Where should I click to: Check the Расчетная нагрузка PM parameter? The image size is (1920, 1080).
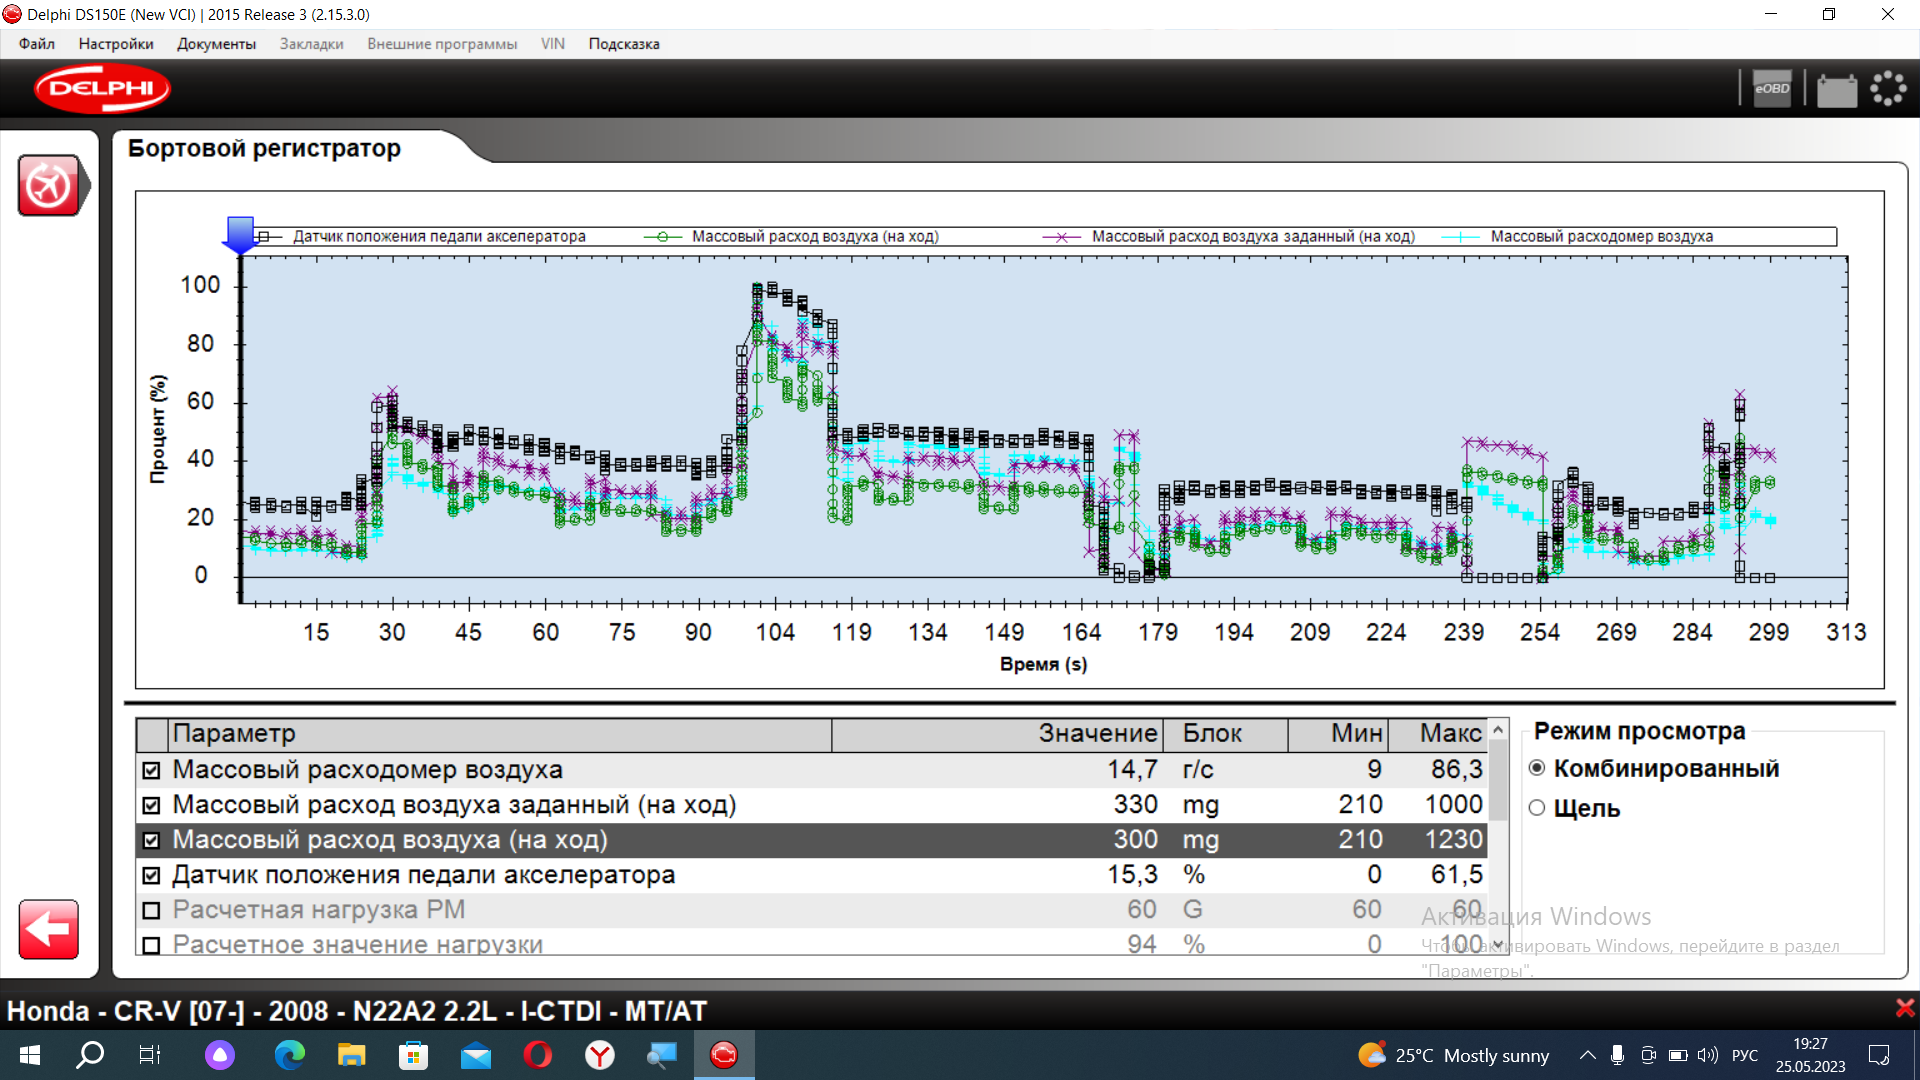click(151, 911)
